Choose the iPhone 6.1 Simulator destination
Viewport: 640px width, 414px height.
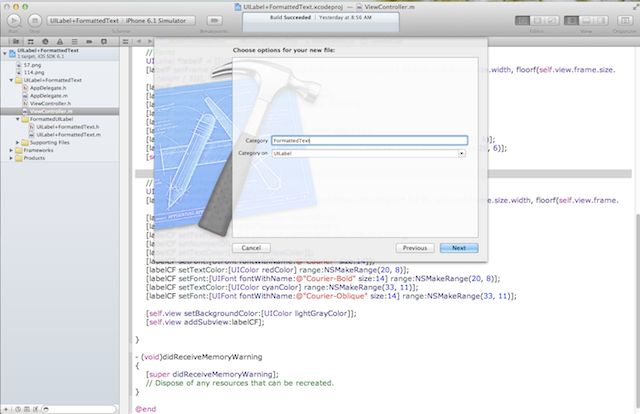coord(156,20)
